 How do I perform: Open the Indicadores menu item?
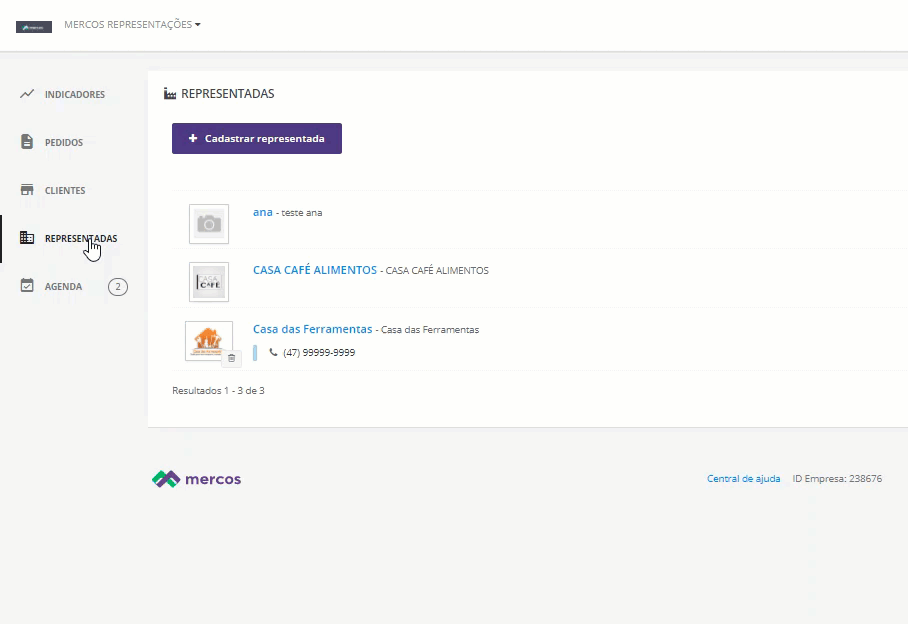point(74,95)
